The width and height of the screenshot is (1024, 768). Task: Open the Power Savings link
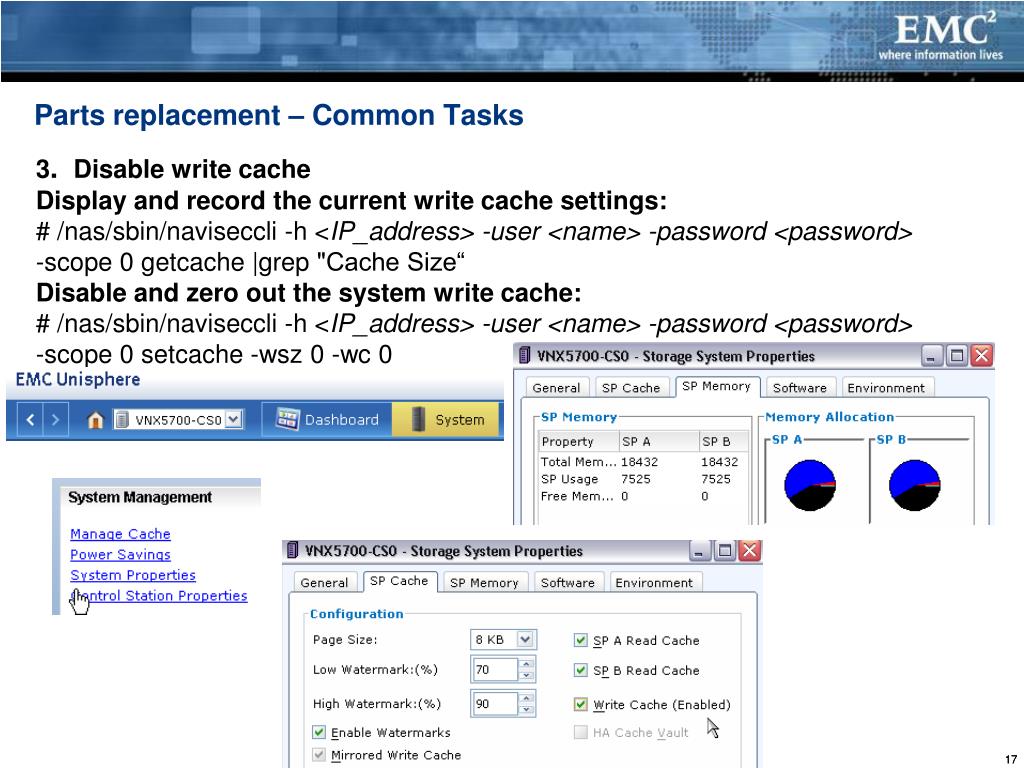[120, 554]
